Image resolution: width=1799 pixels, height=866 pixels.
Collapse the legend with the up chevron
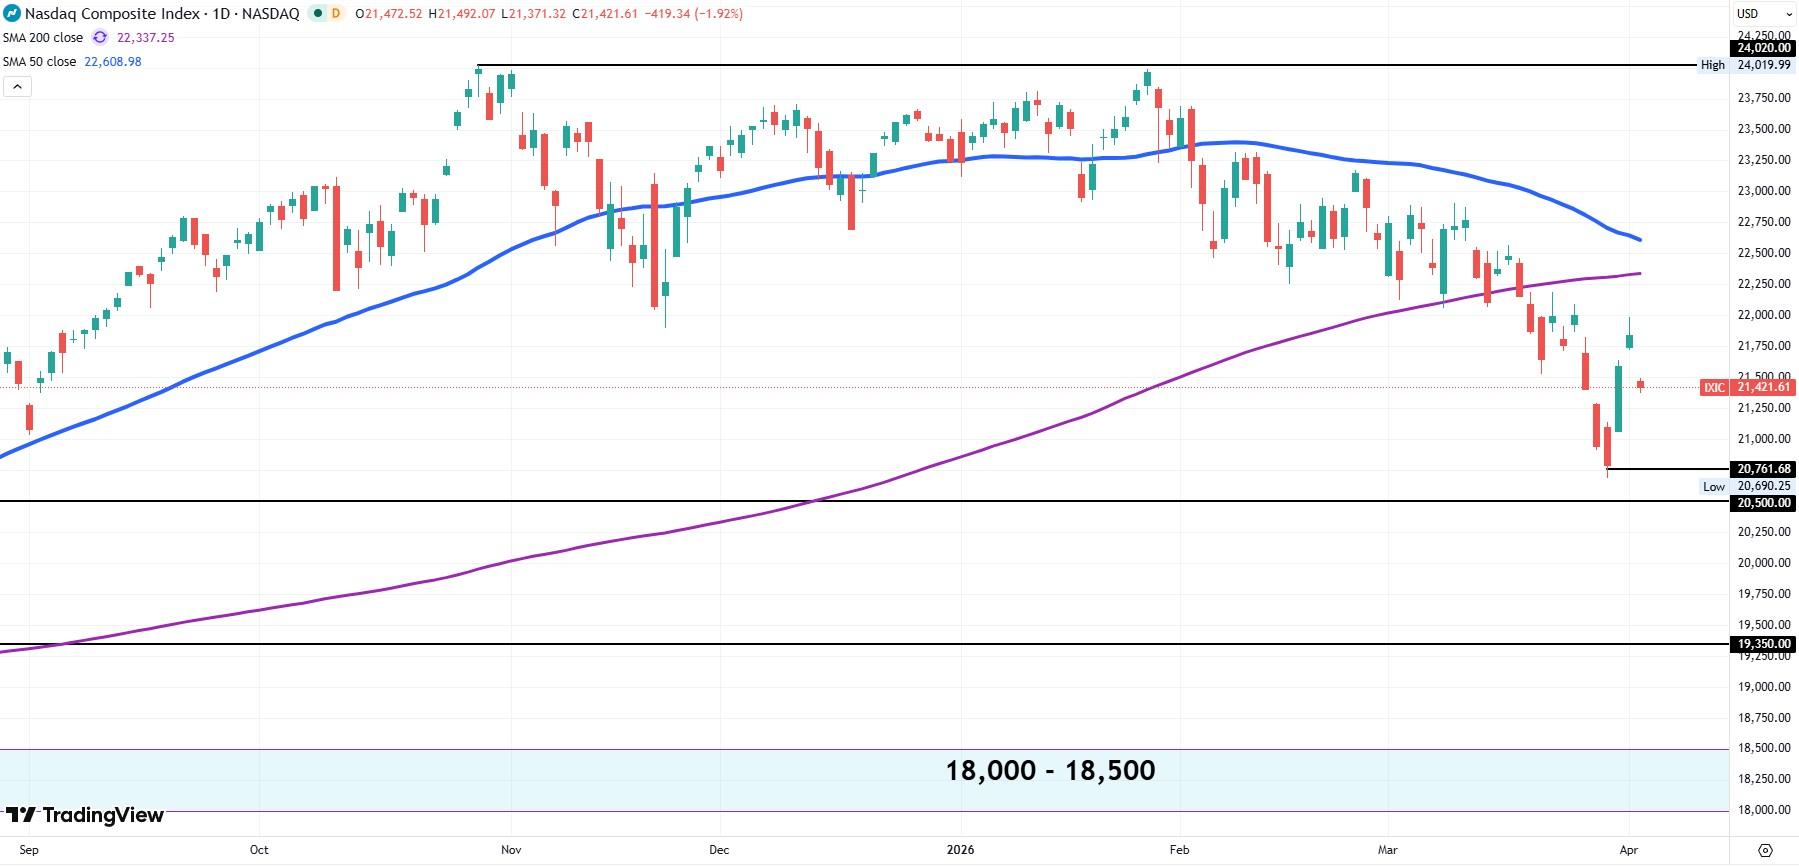point(17,85)
